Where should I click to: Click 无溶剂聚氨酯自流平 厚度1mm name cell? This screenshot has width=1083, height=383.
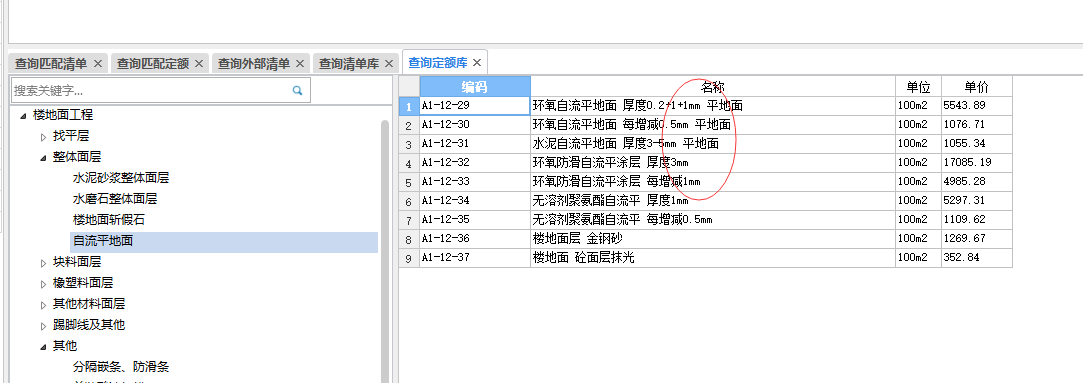[x=712, y=201]
